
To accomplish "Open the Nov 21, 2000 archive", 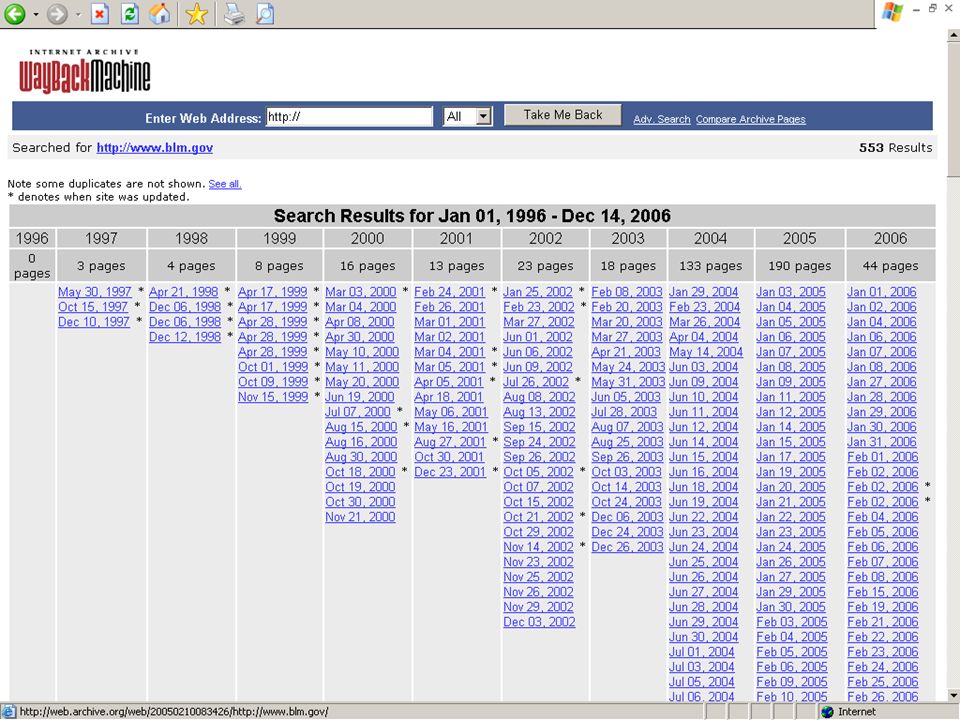I will coord(360,517).
